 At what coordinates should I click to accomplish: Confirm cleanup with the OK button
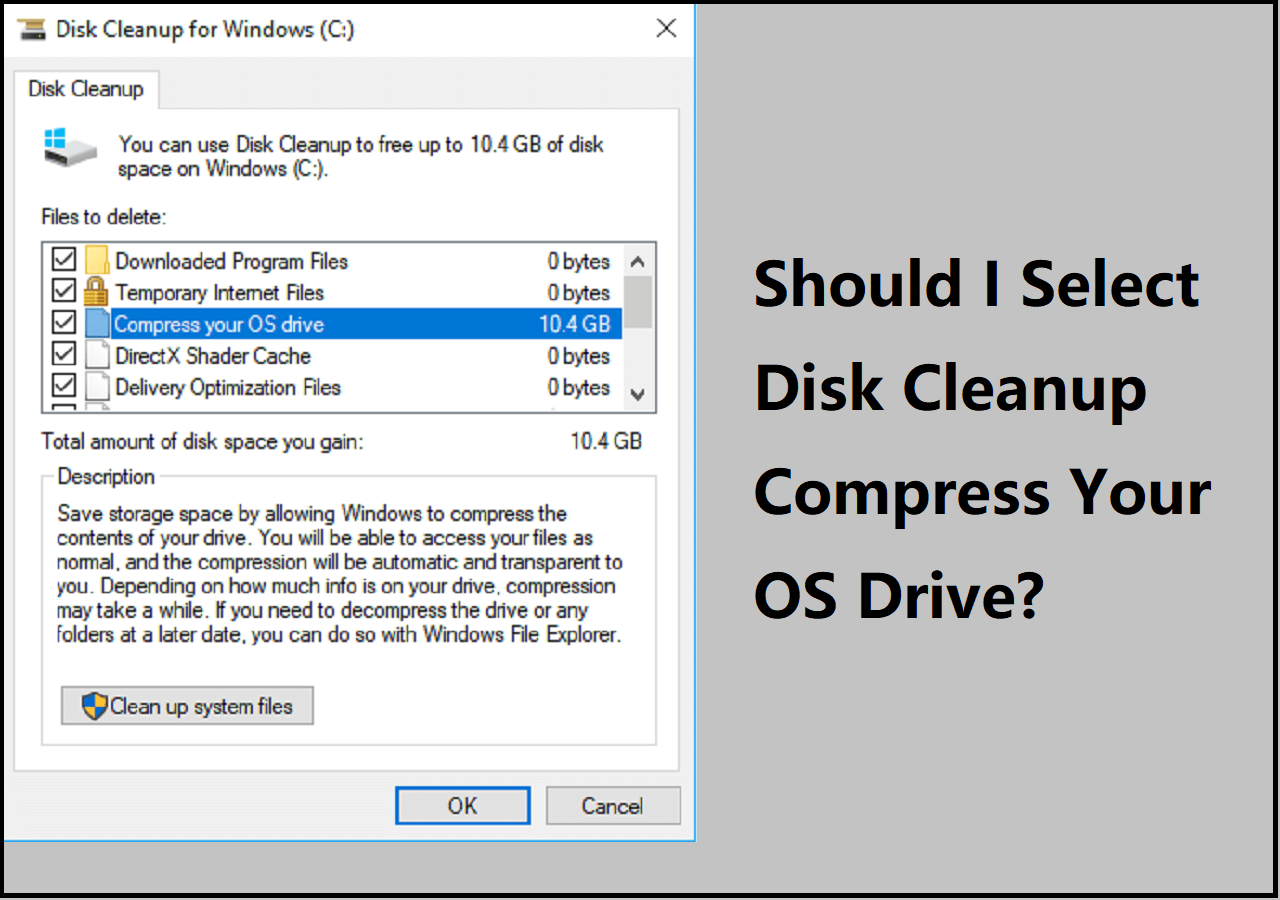(x=462, y=806)
